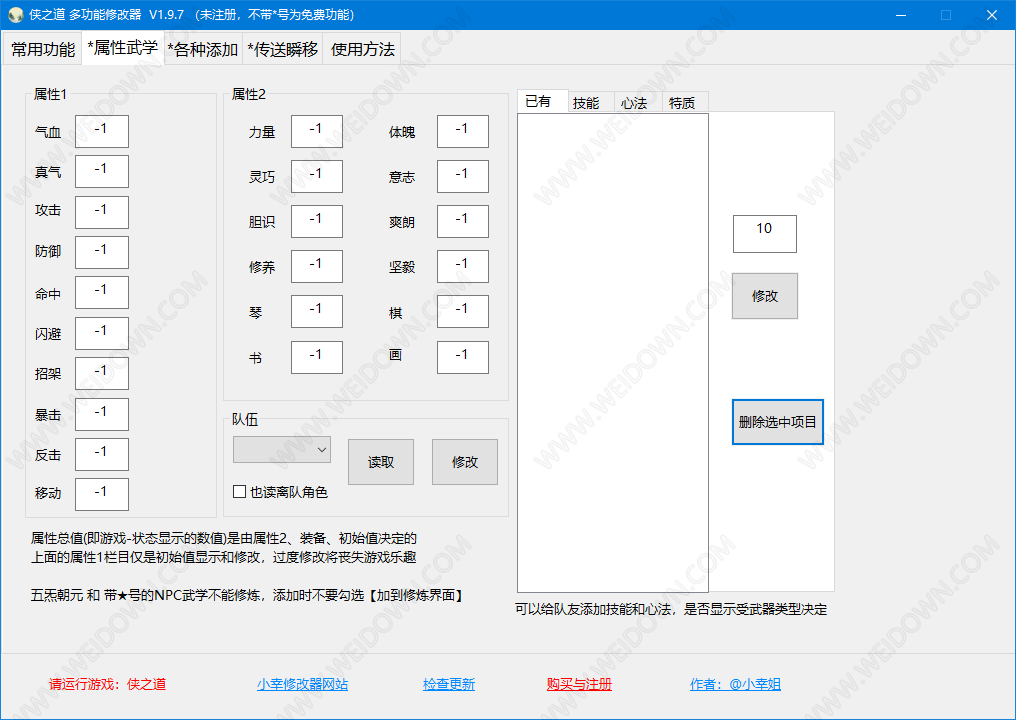Click into the 修养 field

317,266
